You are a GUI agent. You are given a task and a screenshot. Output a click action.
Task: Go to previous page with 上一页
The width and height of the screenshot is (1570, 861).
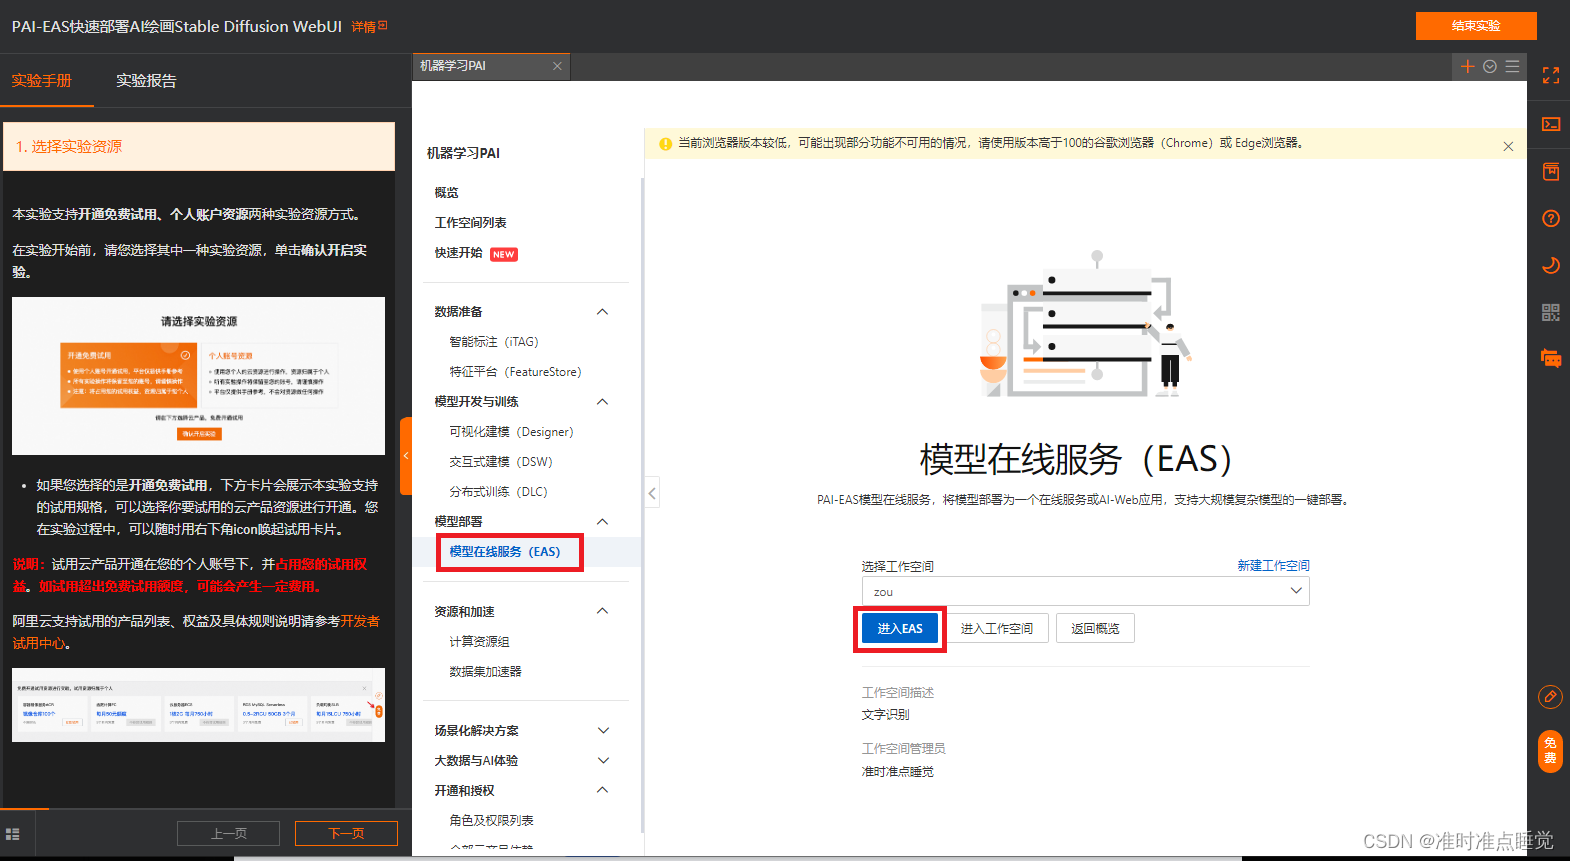tap(229, 833)
